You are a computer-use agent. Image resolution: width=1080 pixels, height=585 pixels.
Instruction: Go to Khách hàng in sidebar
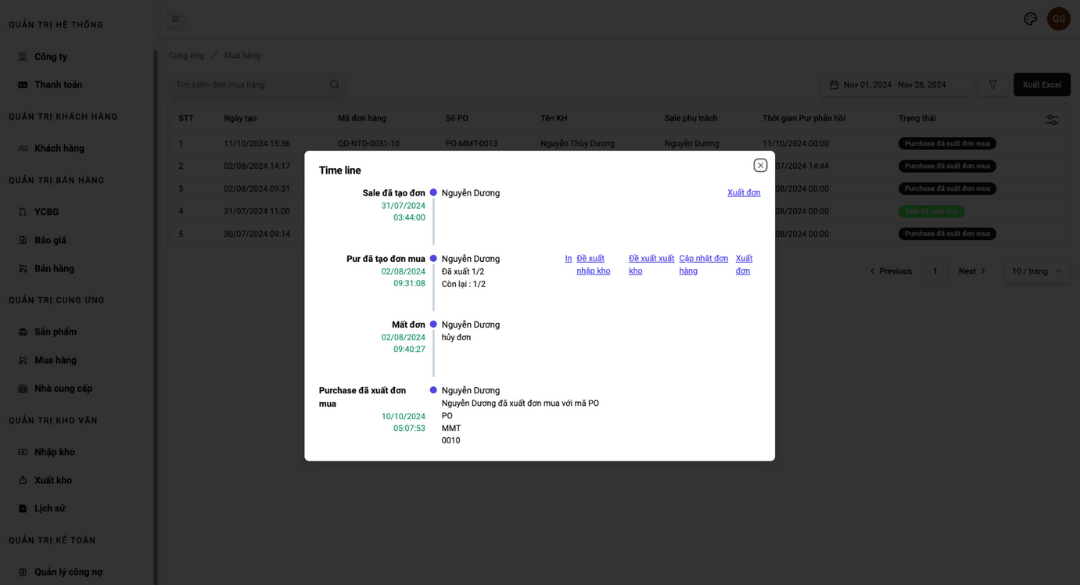[x=59, y=148]
